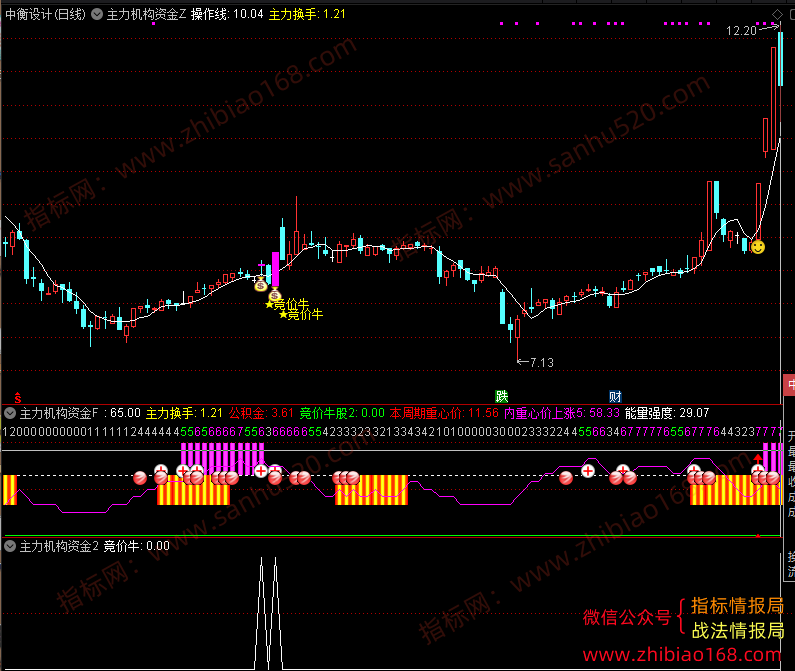
Task: Click the 战法情报局 text
Action: 738,630
